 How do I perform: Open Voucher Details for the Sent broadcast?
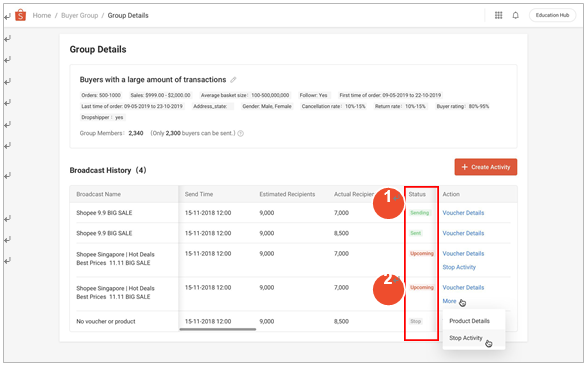pyautogui.click(x=463, y=233)
